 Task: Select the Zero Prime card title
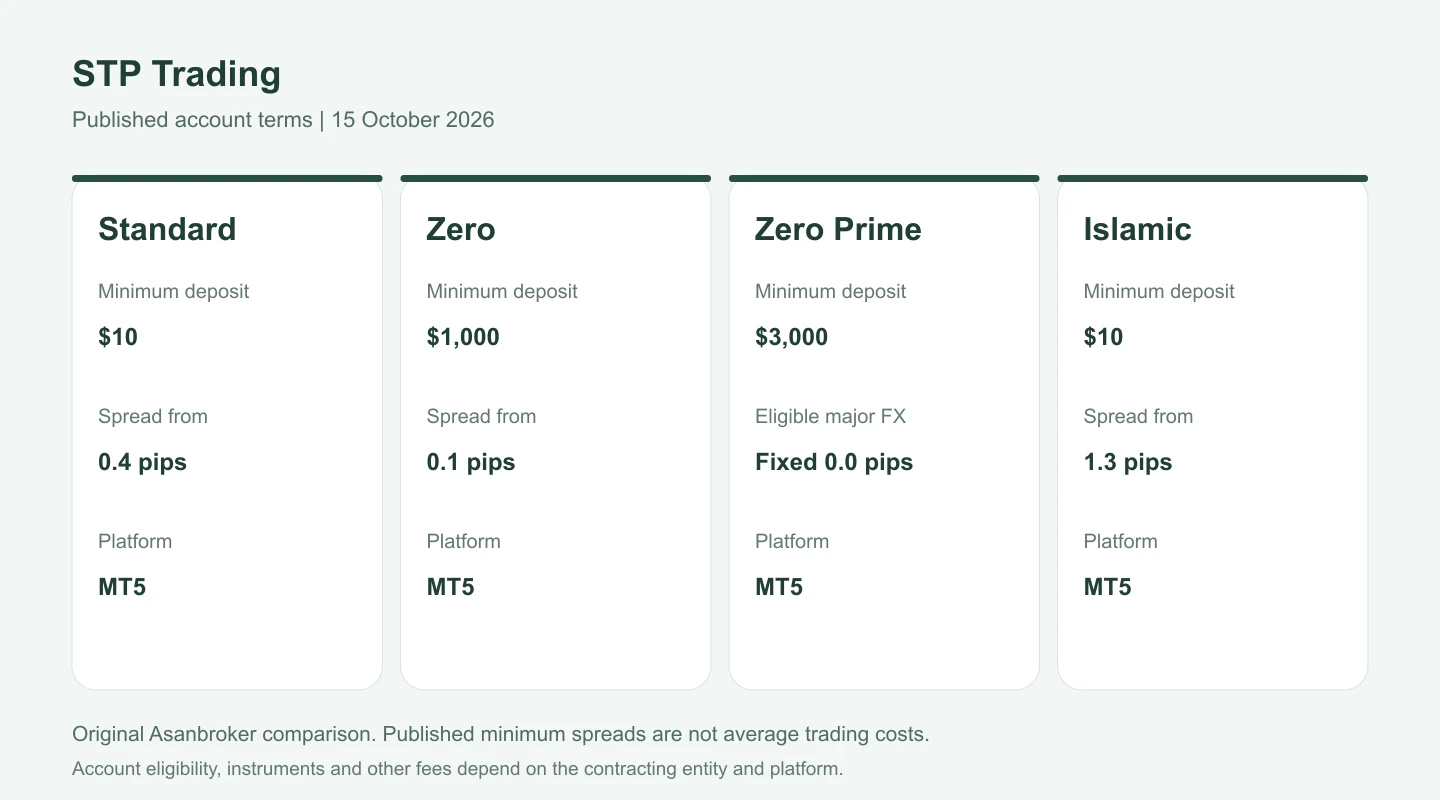pyautogui.click(x=838, y=229)
